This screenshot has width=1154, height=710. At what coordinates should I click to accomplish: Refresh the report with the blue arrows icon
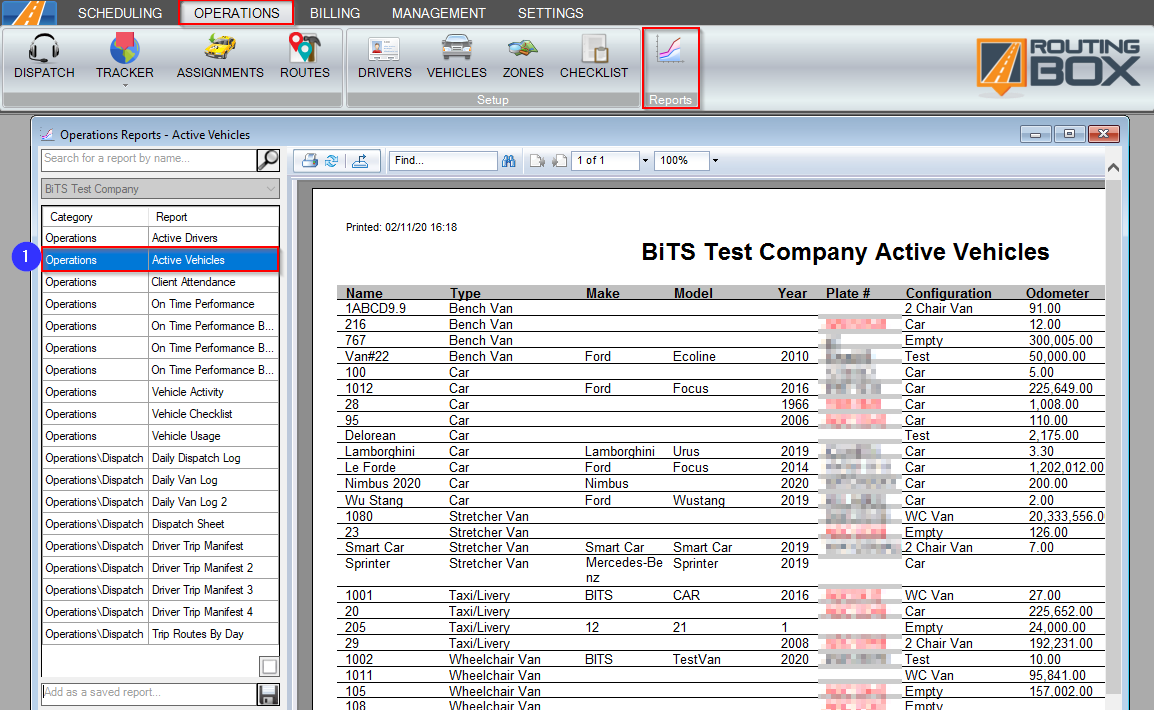332,160
